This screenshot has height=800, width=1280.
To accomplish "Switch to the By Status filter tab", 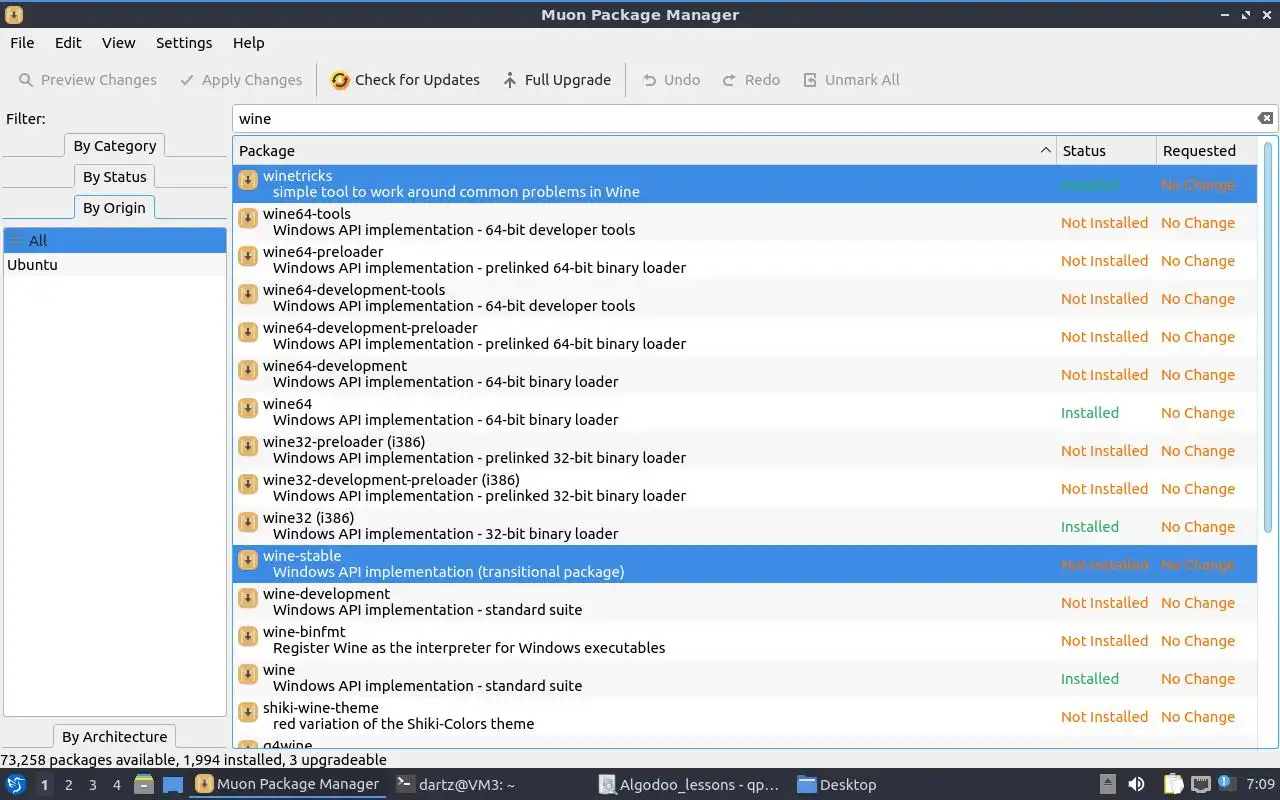I will pyautogui.click(x=114, y=176).
